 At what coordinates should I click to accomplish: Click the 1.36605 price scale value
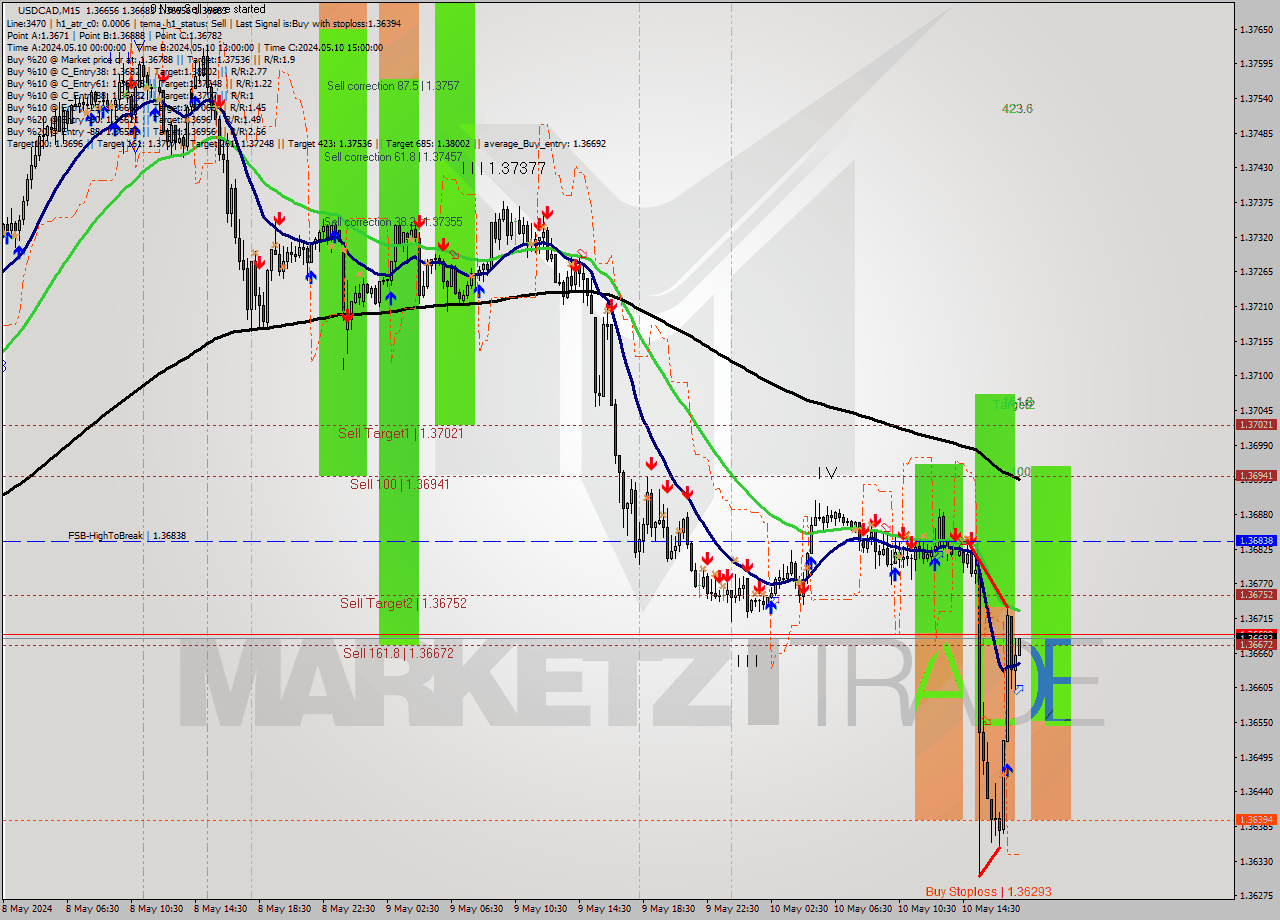pos(1256,688)
